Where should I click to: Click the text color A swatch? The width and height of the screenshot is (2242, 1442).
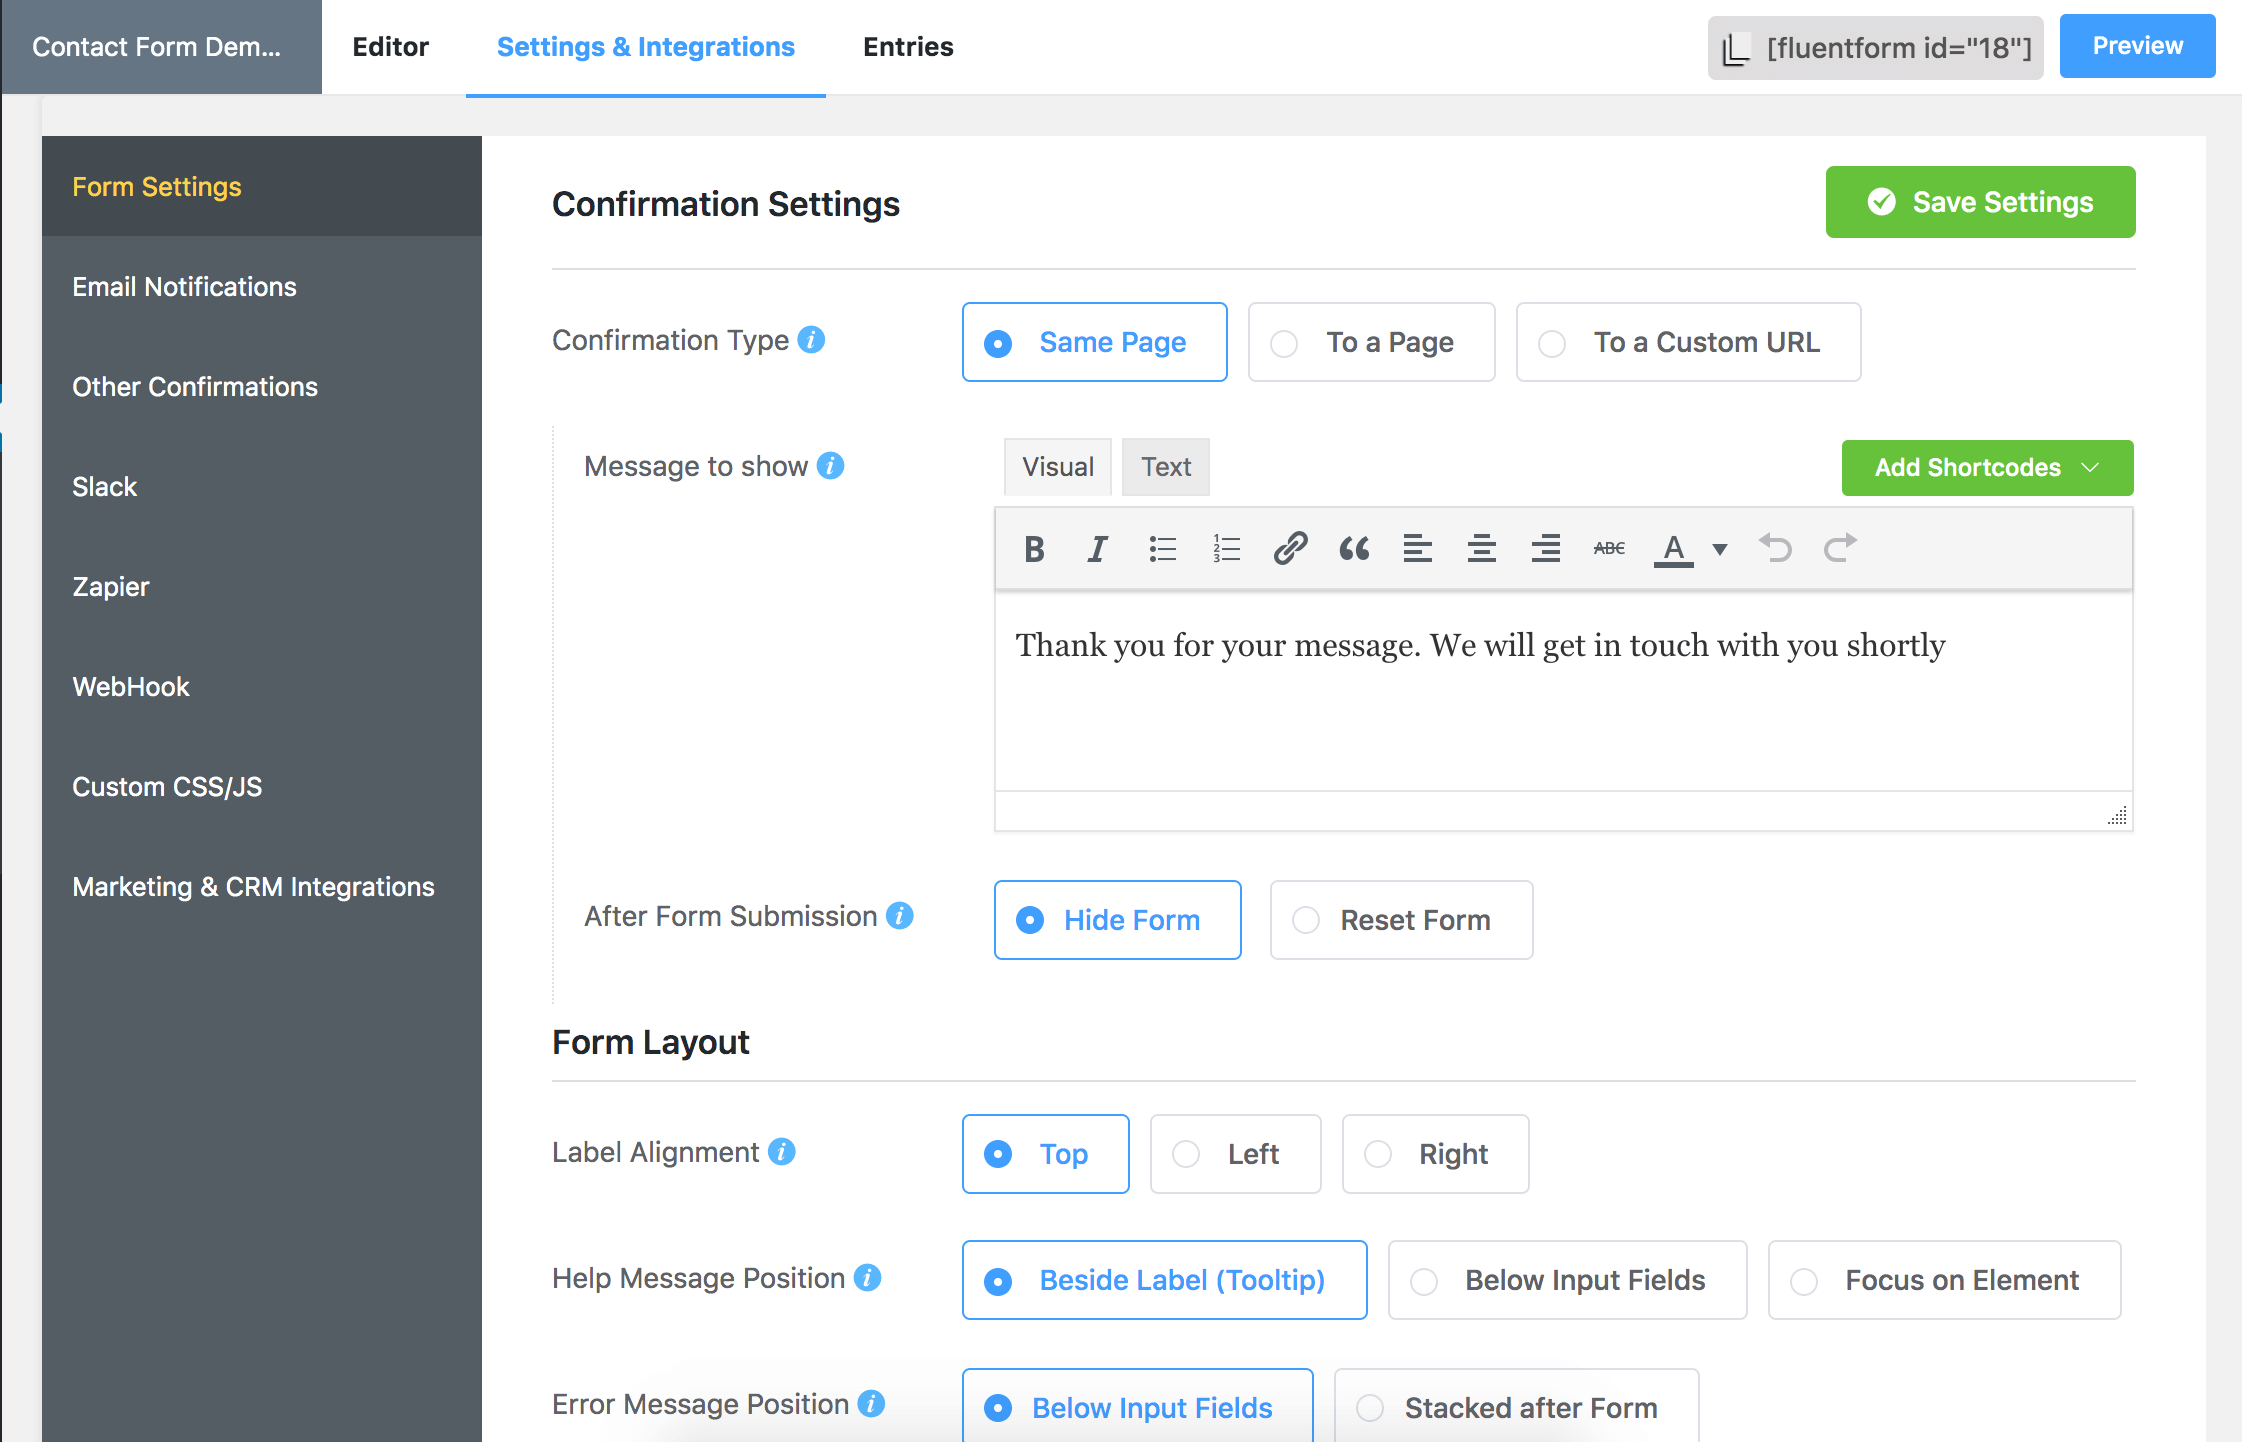1673,548
